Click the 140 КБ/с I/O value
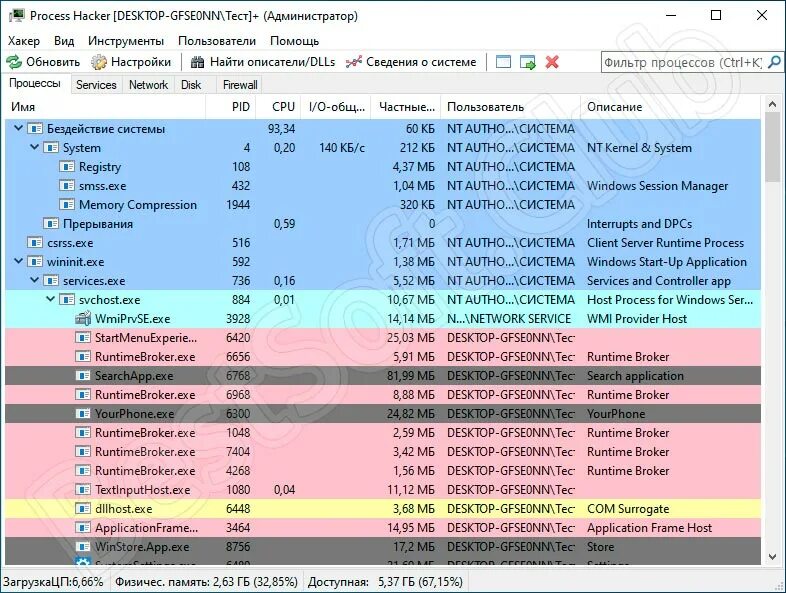 pos(342,148)
